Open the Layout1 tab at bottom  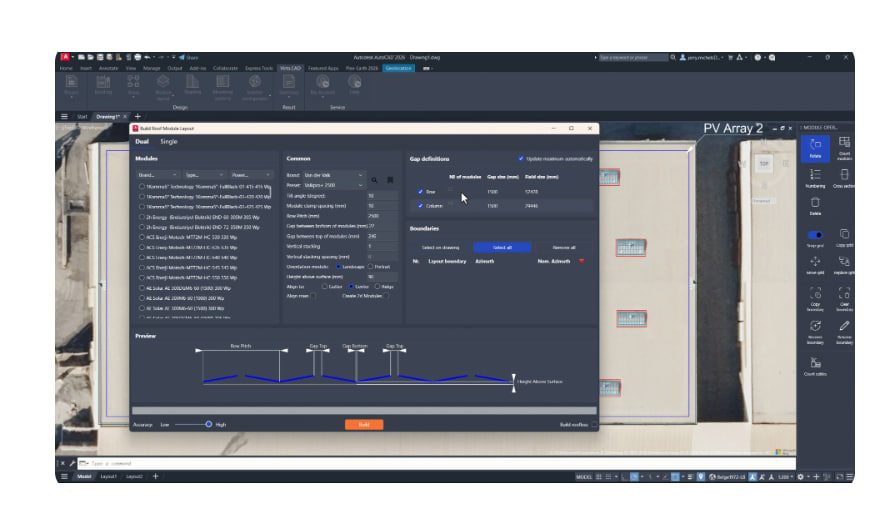tap(109, 477)
